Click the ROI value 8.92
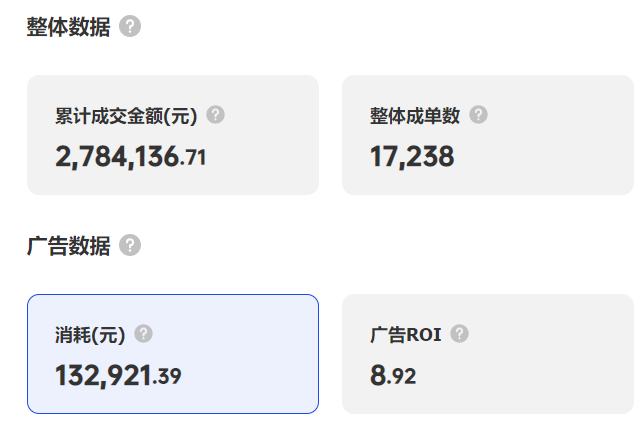 pyautogui.click(x=392, y=376)
